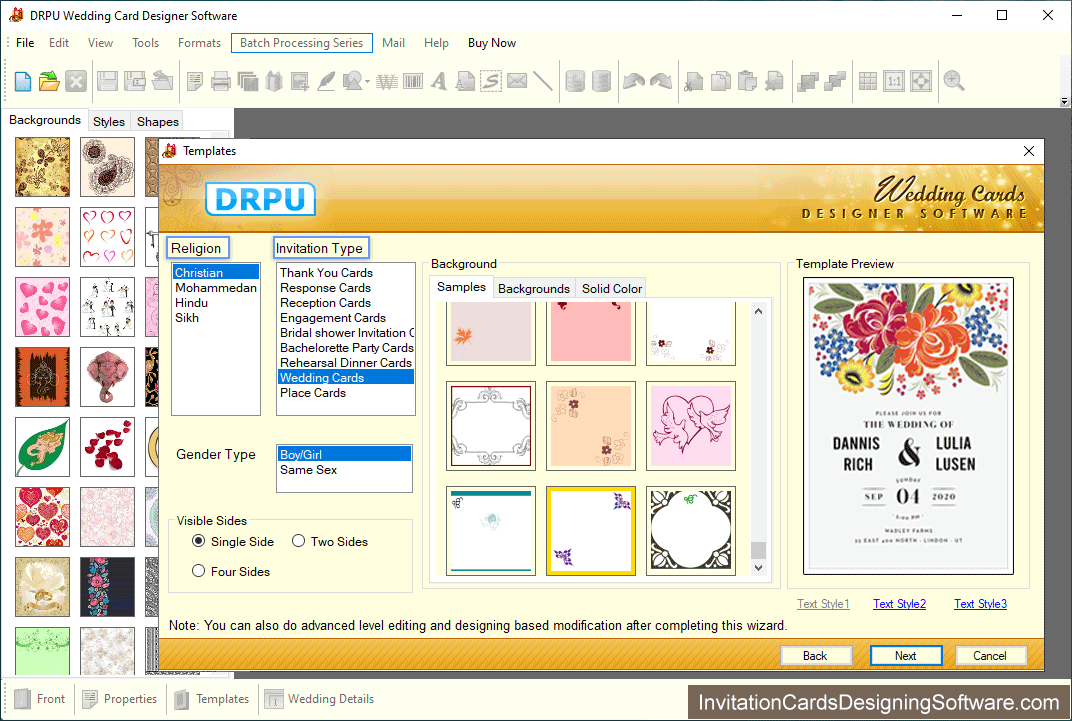Click the Bring to front icon
The image size is (1072, 721).
[x=807, y=81]
